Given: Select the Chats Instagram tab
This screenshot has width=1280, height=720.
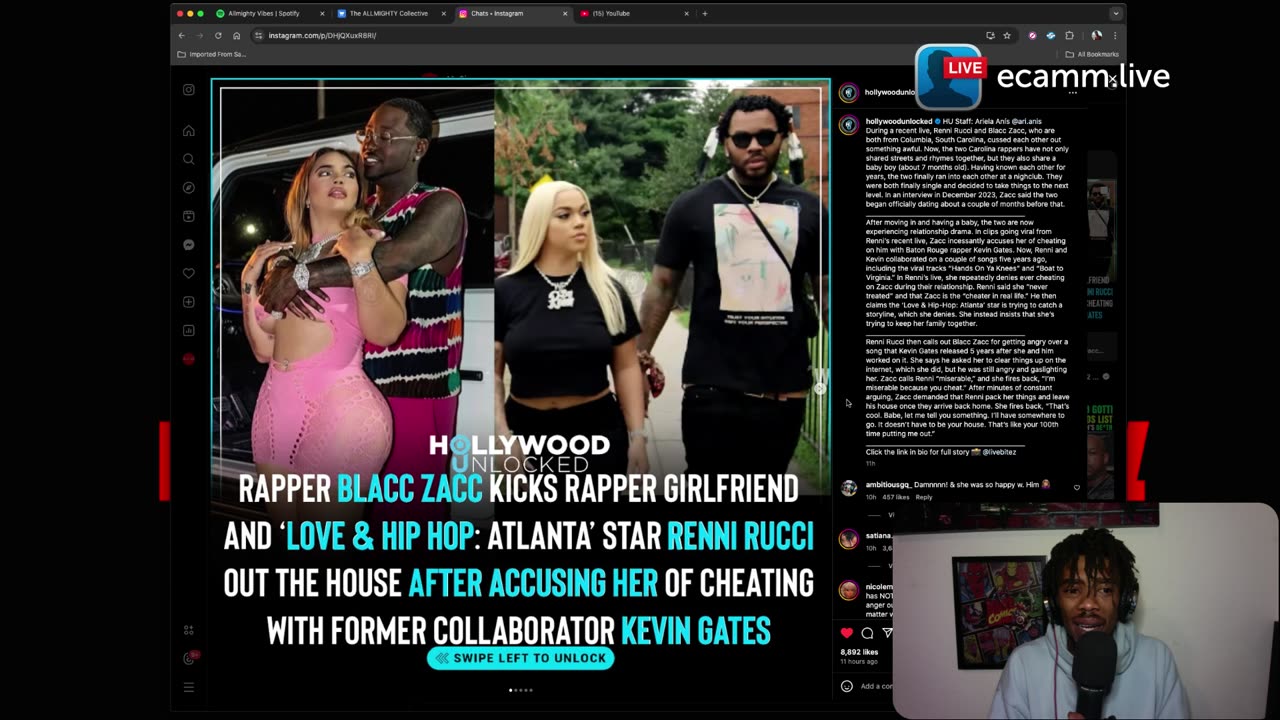Looking at the screenshot, I should click(x=513, y=13).
